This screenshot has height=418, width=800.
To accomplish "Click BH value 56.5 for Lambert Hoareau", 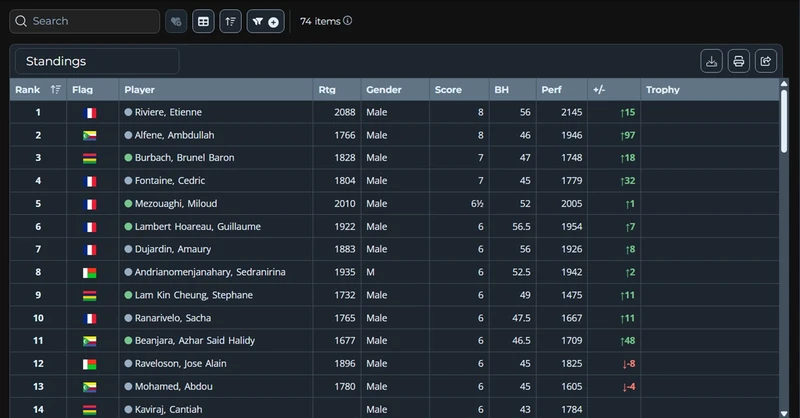I will point(521,227).
